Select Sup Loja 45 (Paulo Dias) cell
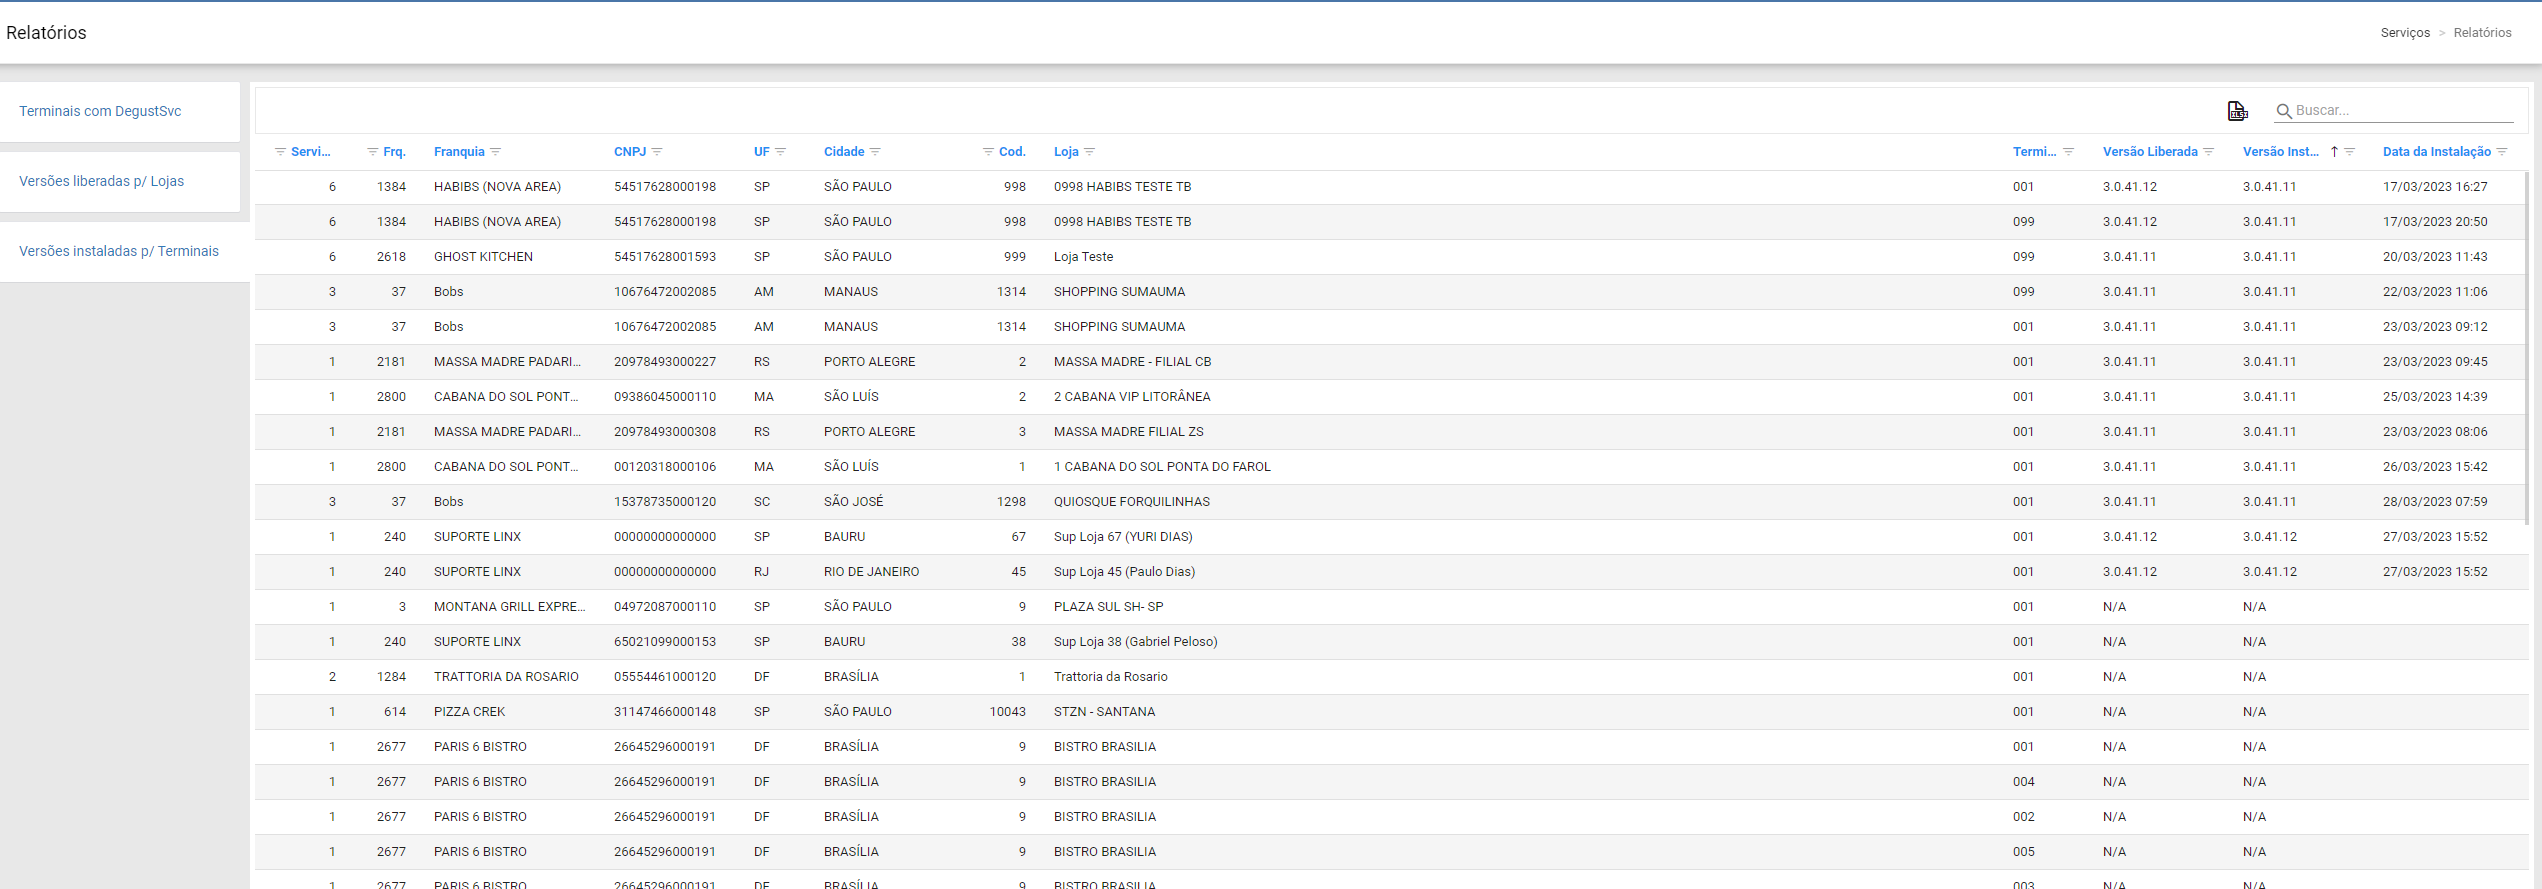This screenshot has height=889, width=2542. (x=1124, y=572)
